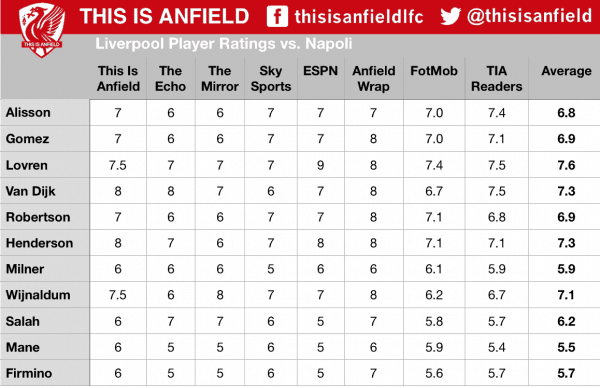The height and width of the screenshot is (388, 600).
Task: Open the @thisisanfield Twitter handle
Action: coord(529,16)
